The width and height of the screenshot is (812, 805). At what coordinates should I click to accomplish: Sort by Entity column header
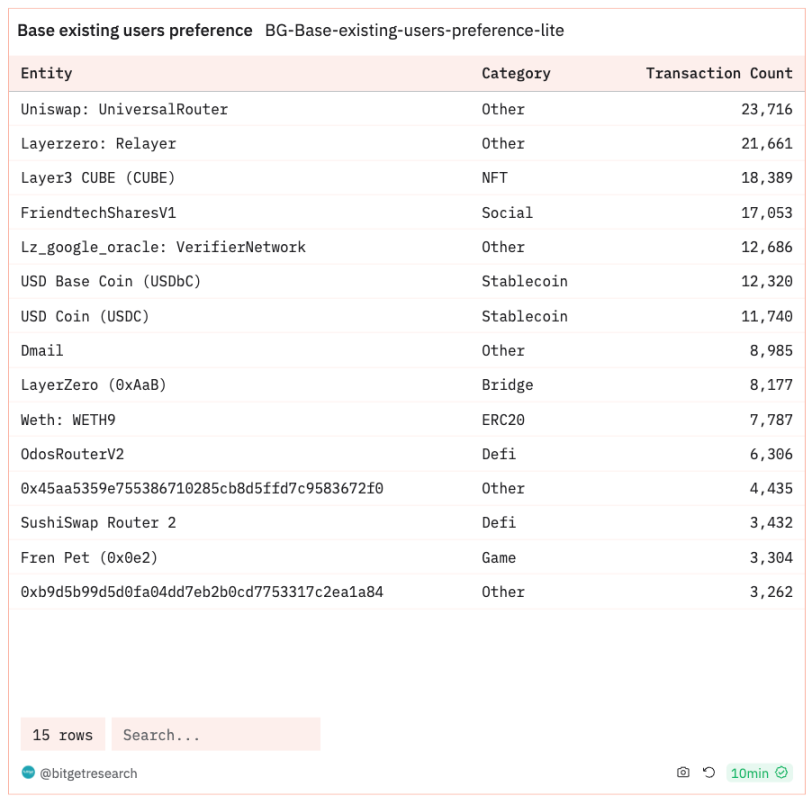(47, 73)
